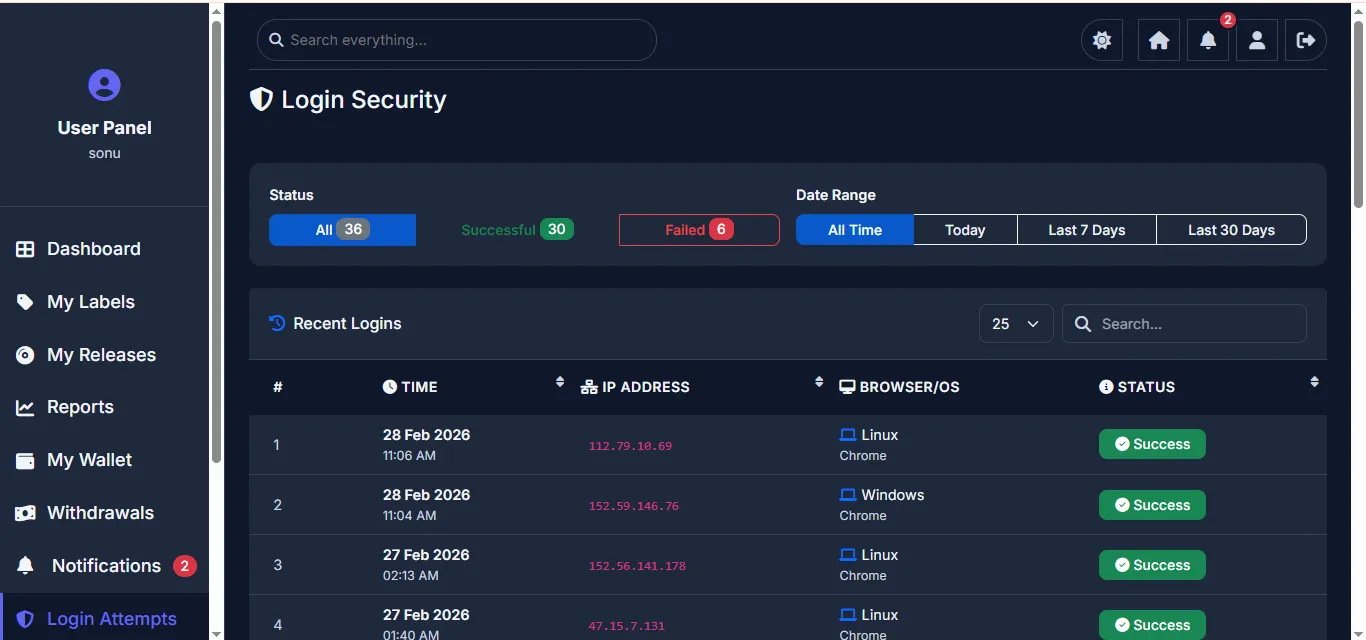
Task: Select the Last 7 Days range
Action: [x=1087, y=230]
